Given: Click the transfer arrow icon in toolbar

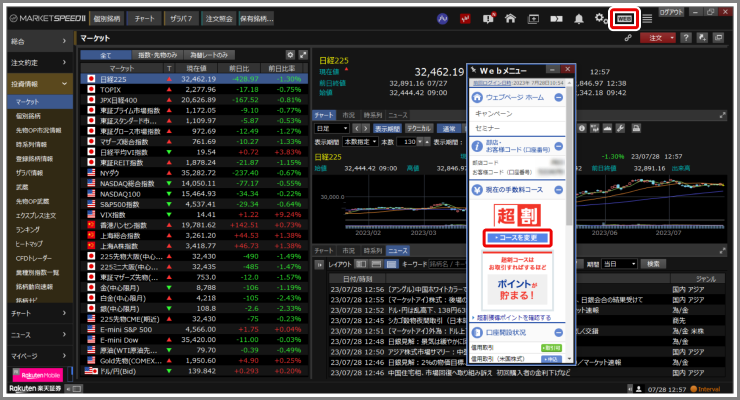Looking at the screenshot, I should (x=556, y=19).
